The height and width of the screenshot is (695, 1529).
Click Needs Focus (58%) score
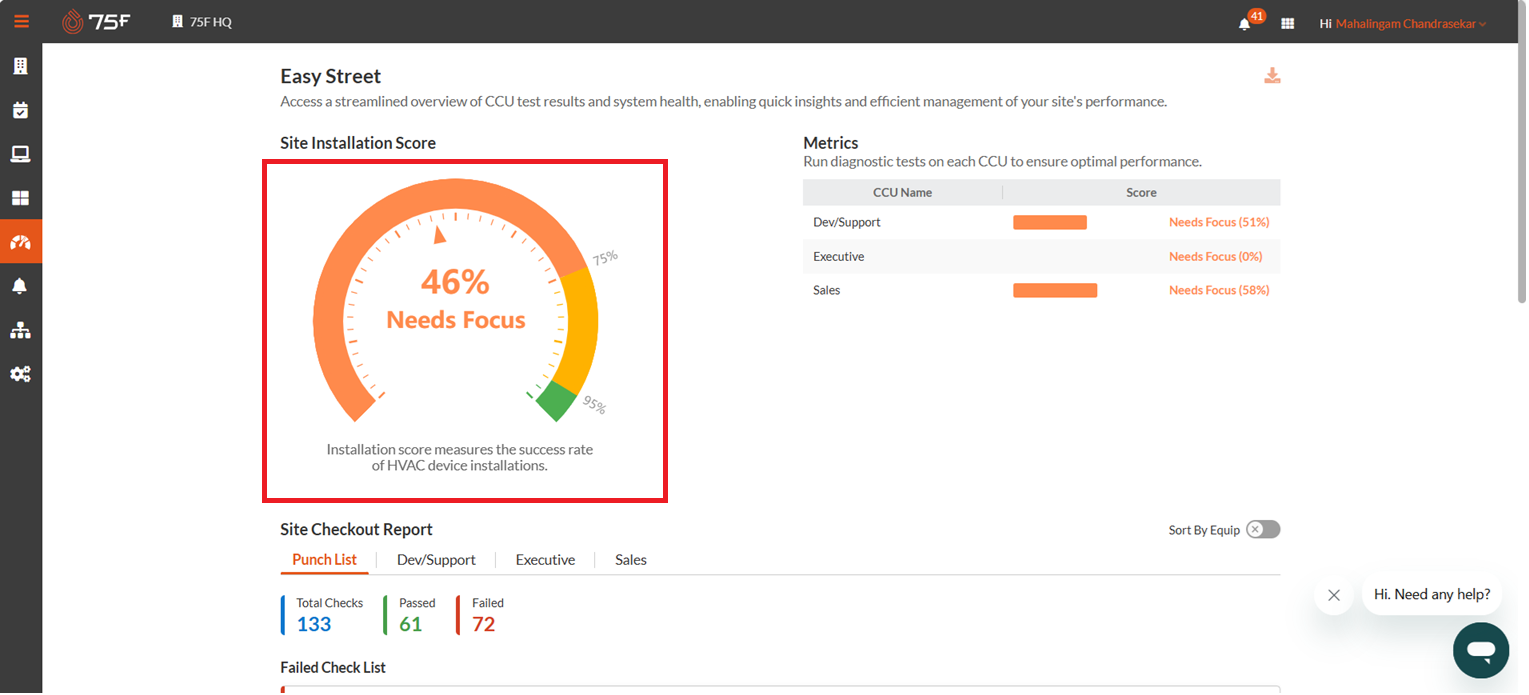[x=1219, y=290]
